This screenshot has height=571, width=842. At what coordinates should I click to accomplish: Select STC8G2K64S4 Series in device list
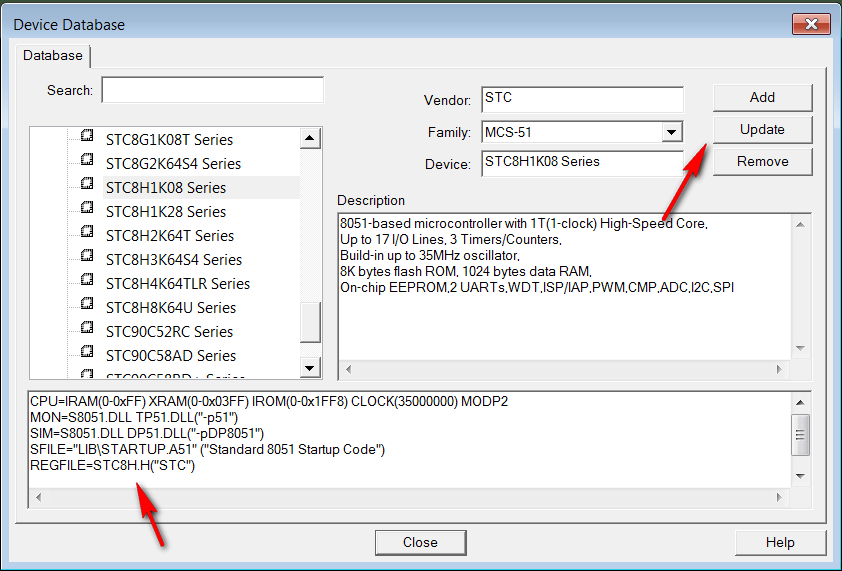(173, 164)
